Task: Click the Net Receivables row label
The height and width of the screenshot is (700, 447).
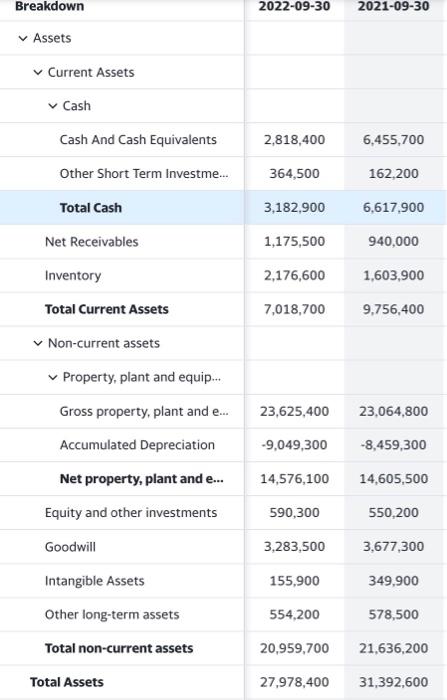Action: (x=92, y=242)
